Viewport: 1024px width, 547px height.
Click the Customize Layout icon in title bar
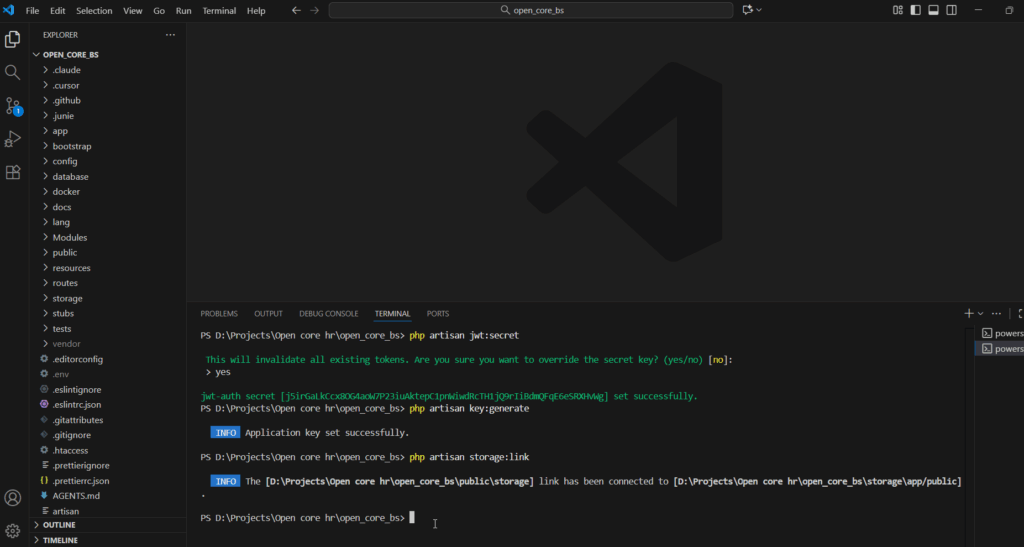click(897, 10)
